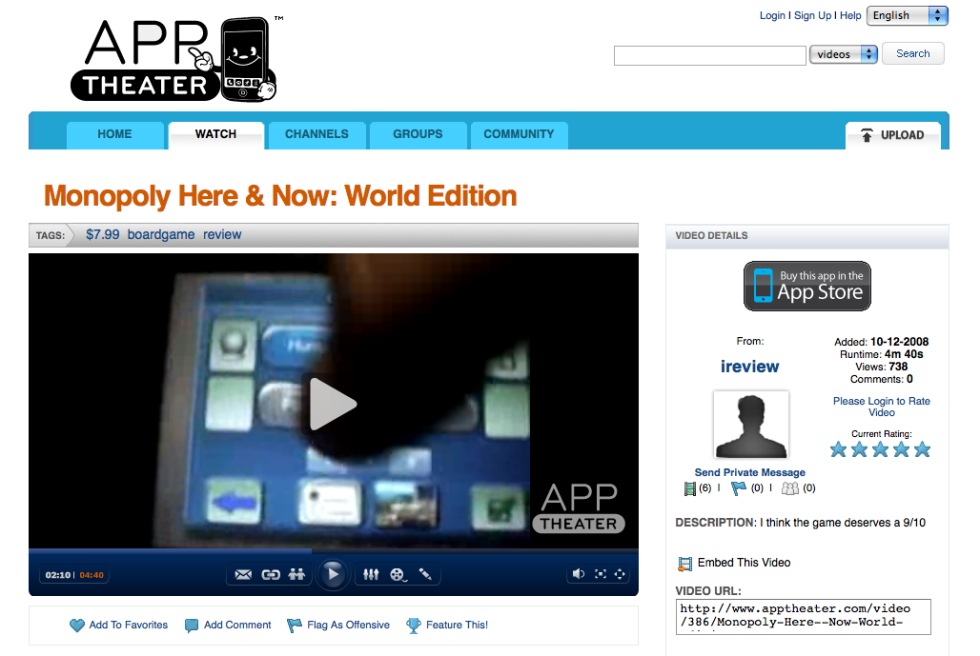Screen dimensions: 980x656
Task: Click Please Login to Rate Video
Action: 881,407
